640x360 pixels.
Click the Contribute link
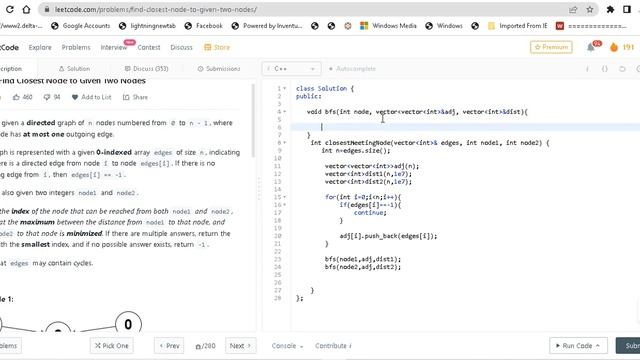(x=333, y=346)
